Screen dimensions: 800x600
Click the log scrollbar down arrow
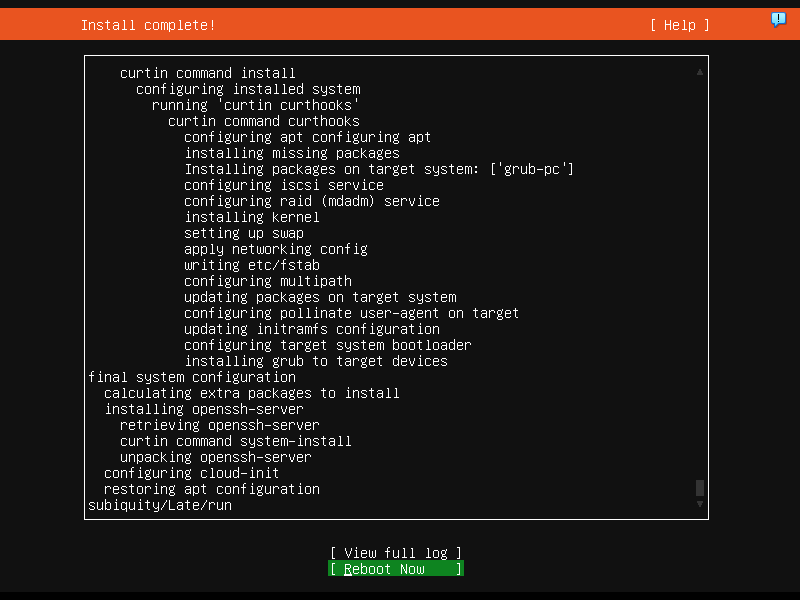click(700, 504)
